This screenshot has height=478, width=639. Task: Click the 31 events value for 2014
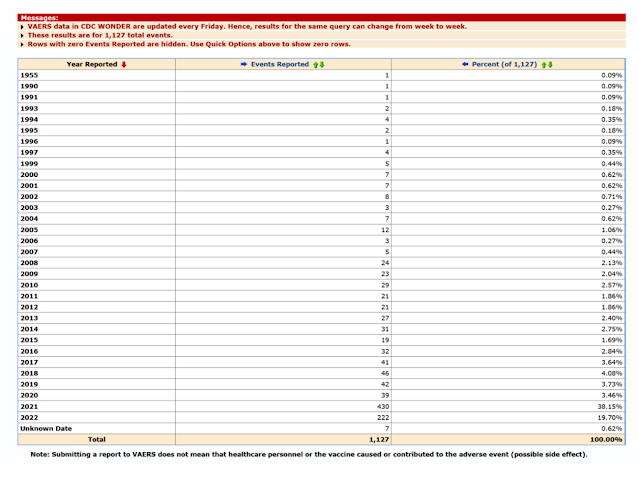385,329
